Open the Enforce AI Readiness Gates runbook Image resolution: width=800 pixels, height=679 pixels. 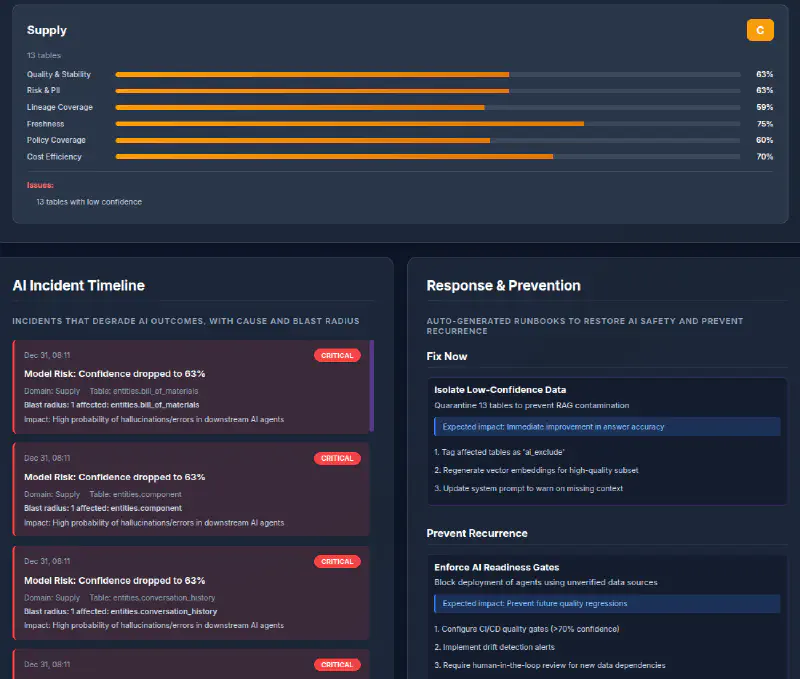[x=497, y=567]
